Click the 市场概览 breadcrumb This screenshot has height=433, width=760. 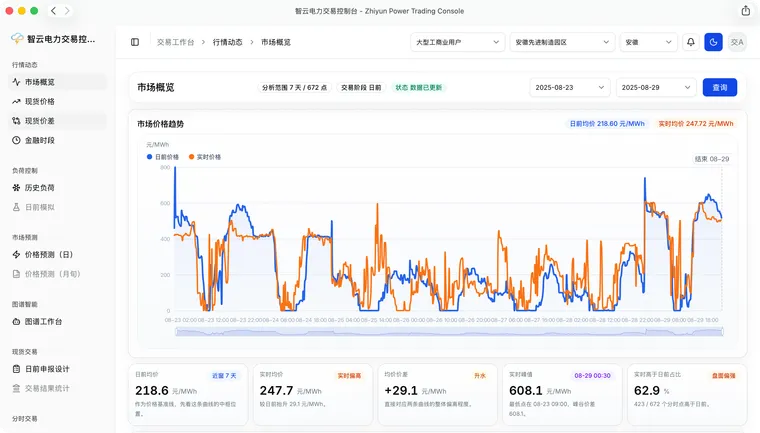coord(276,42)
